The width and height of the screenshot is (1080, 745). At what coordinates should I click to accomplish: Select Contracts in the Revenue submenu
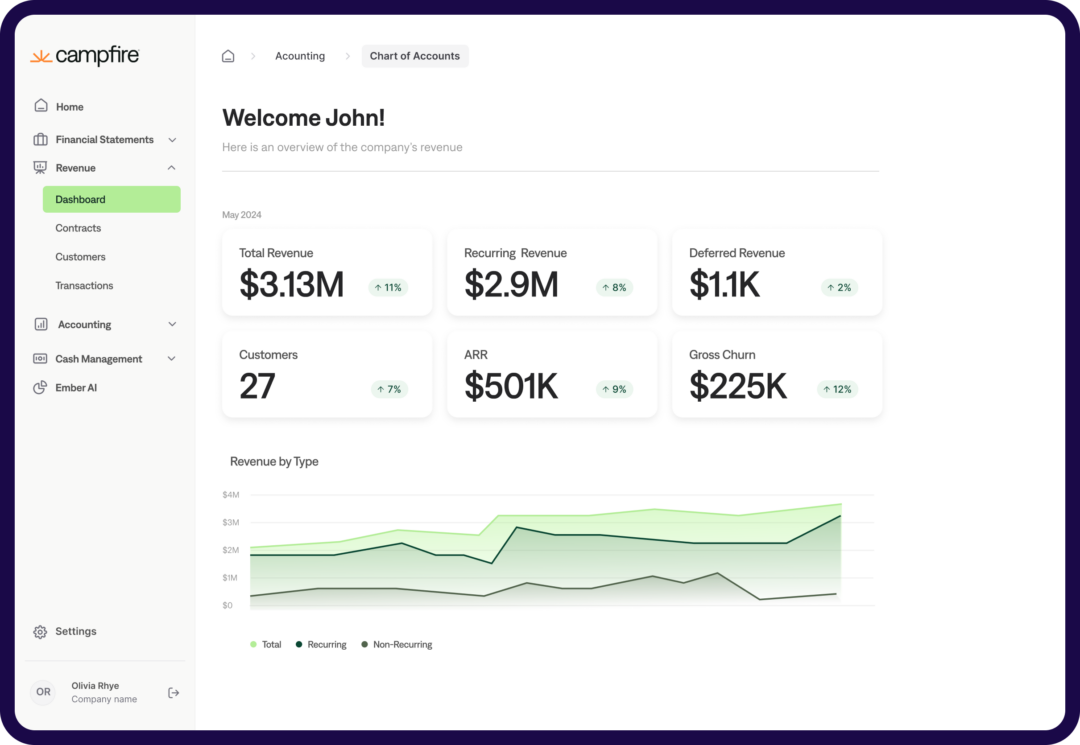[78, 228]
